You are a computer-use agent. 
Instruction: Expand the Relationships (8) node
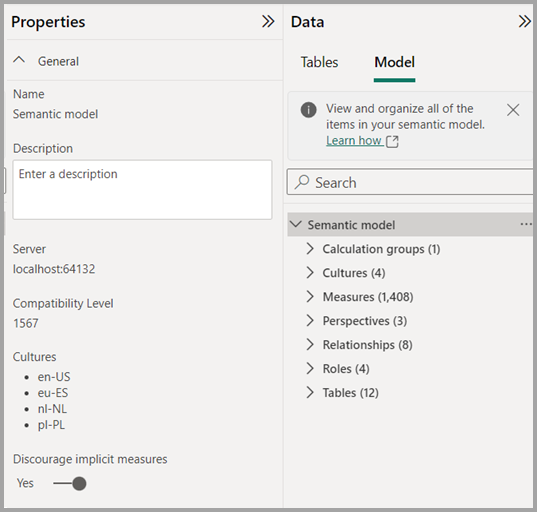pos(310,345)
